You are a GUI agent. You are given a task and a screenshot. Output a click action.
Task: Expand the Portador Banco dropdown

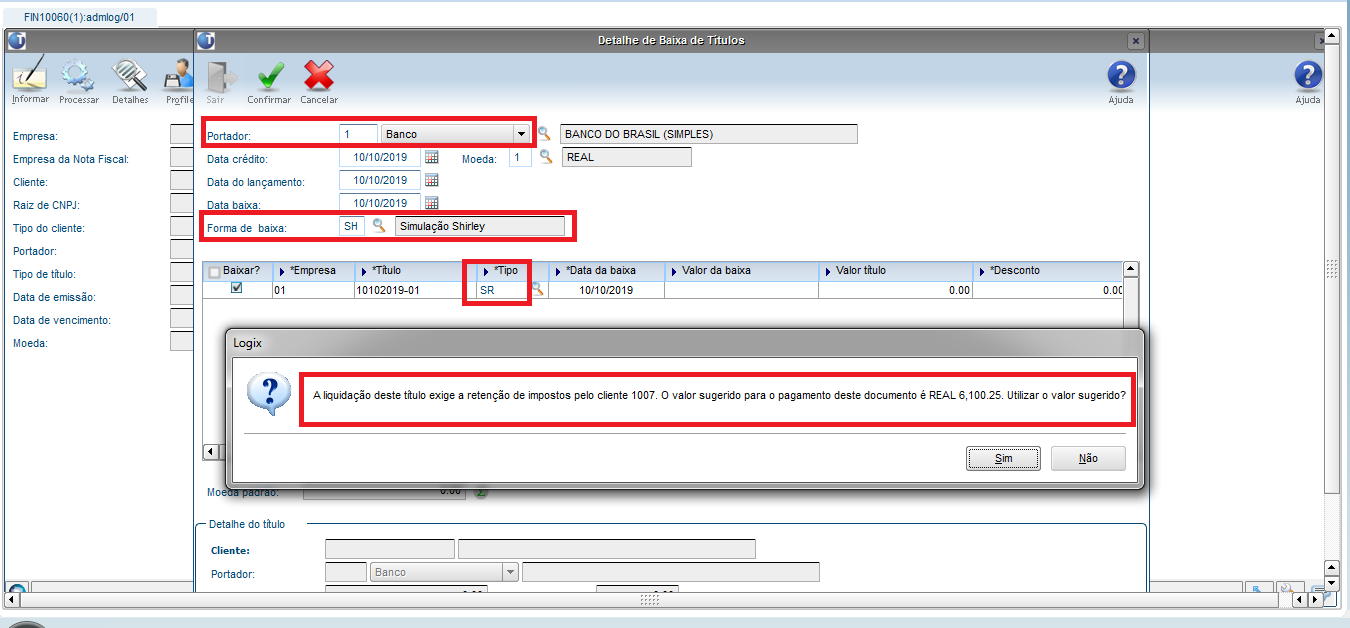[520, 134]
